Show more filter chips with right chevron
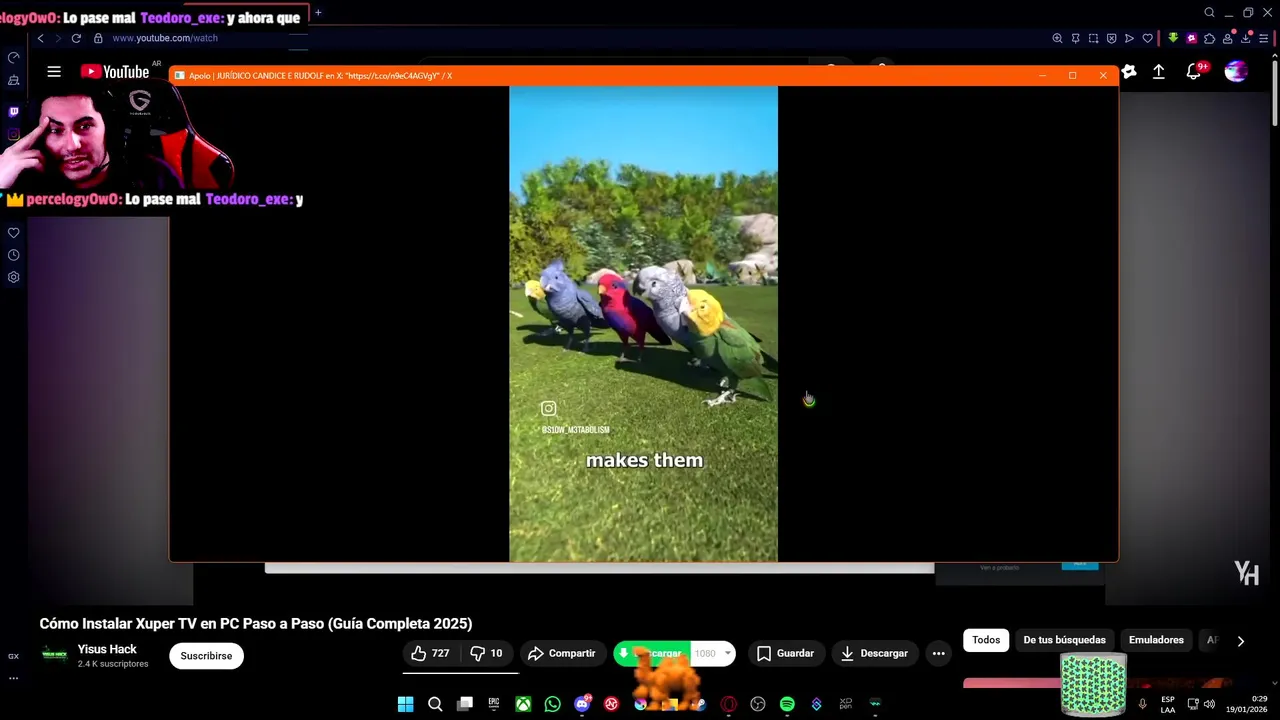Screen dimensions: 1280x720 tap(1240, 641)
